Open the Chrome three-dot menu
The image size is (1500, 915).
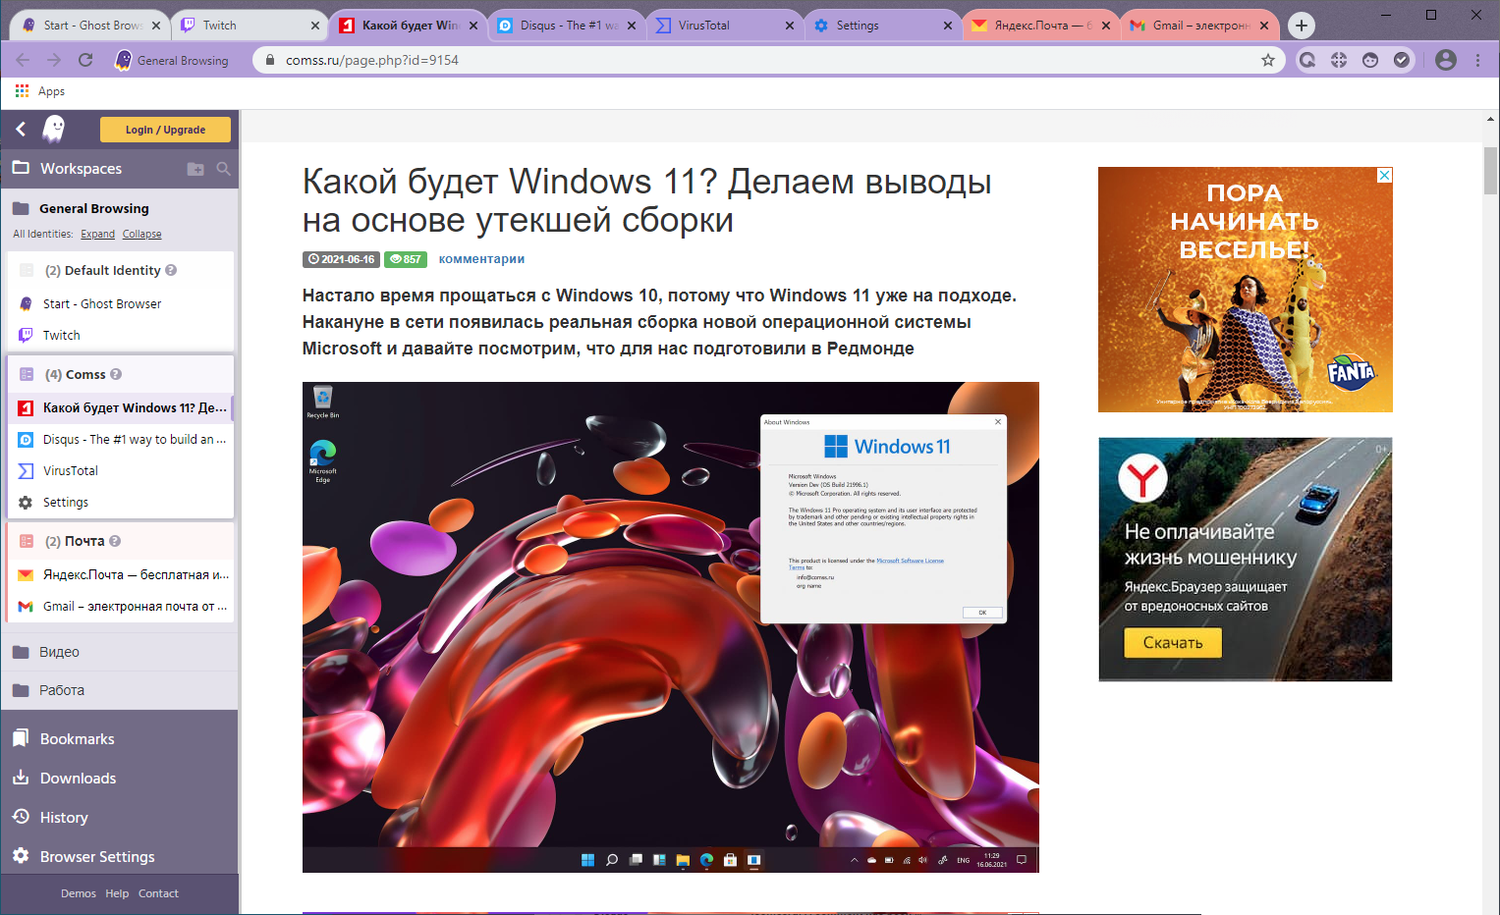1478,60
